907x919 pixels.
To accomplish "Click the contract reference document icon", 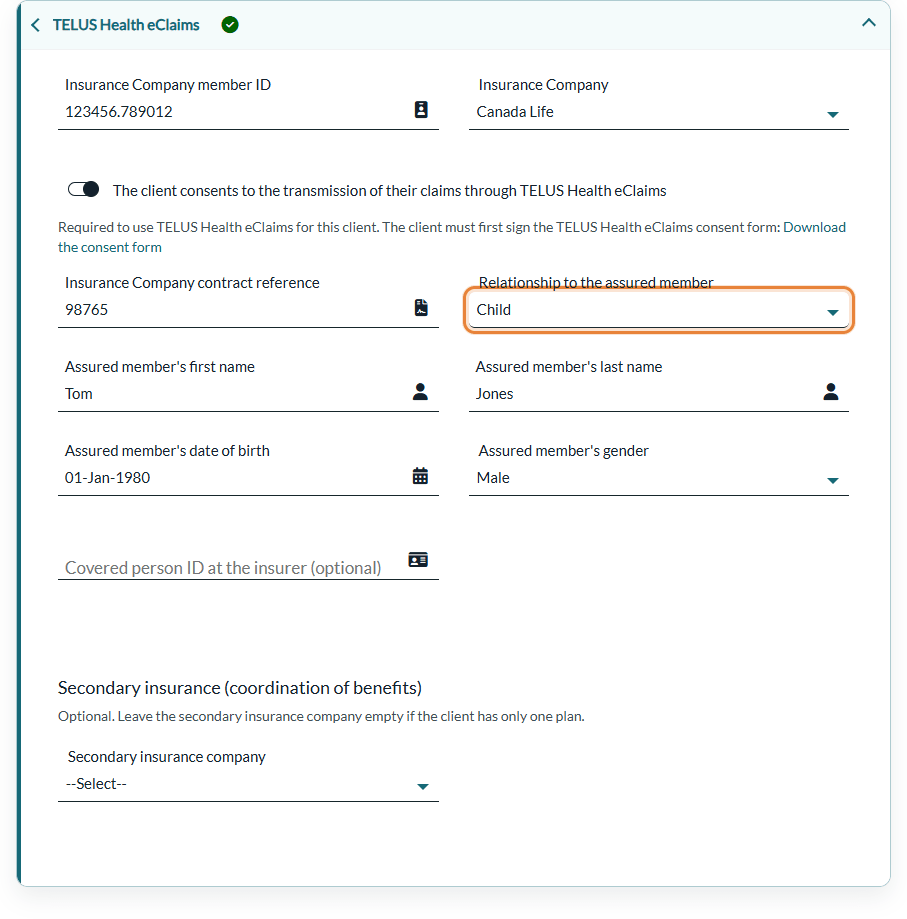I will tap(421, 308).
